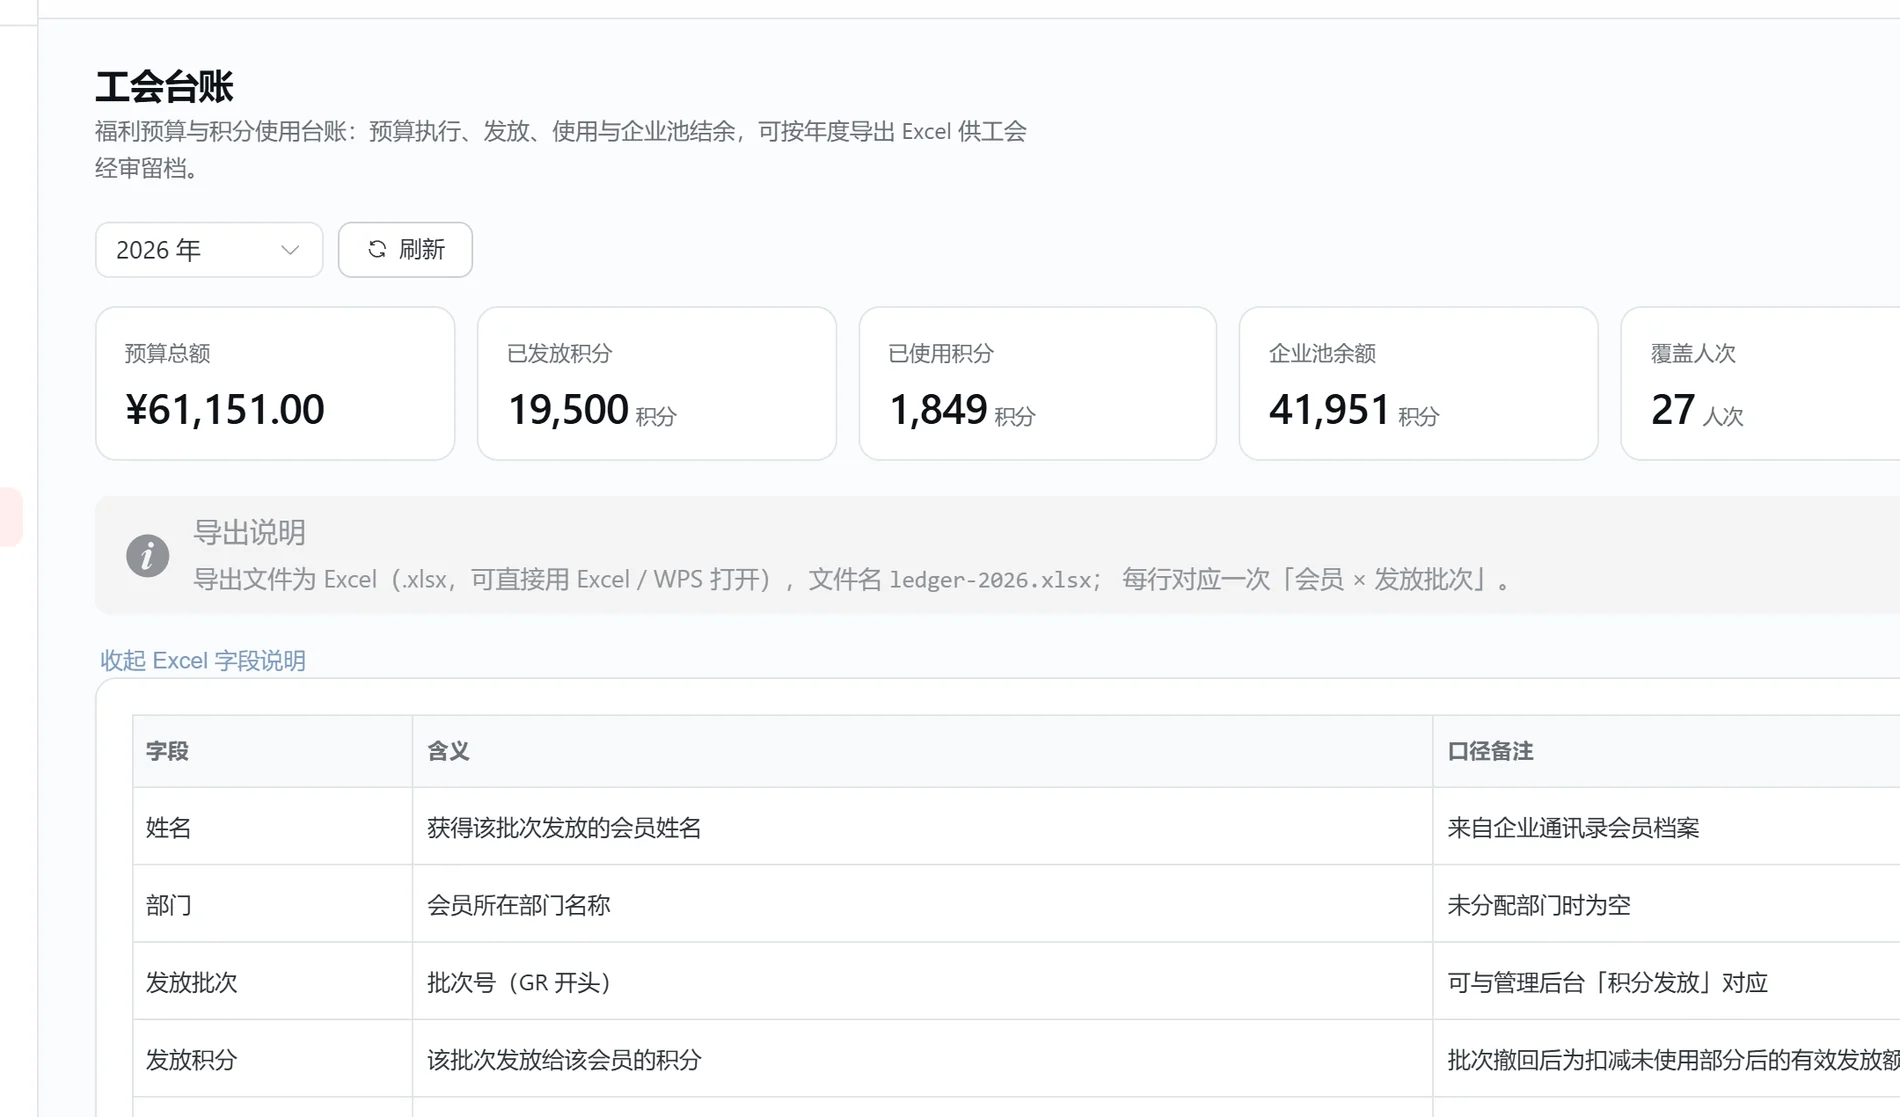Click the 字段 column header
Image resolution: width=1900 pixels, height=1117 pixels.
tap(272, 751)
